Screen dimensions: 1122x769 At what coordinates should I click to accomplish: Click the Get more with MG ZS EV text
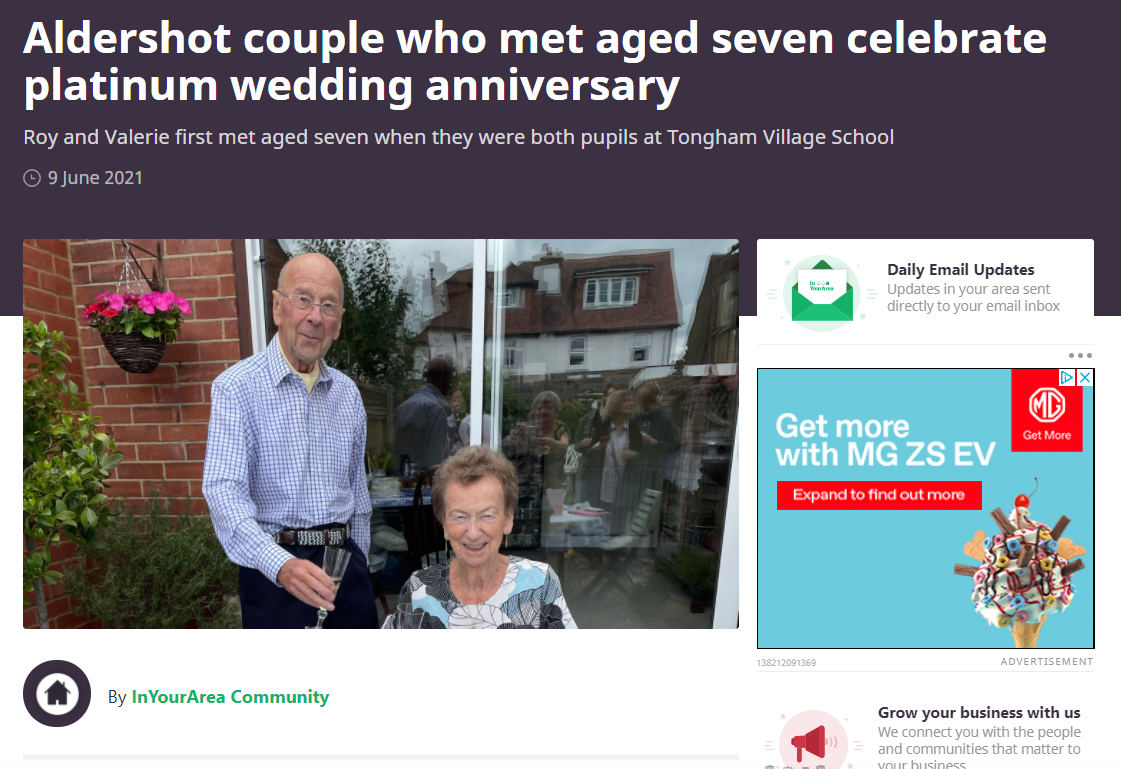[885, 440]
